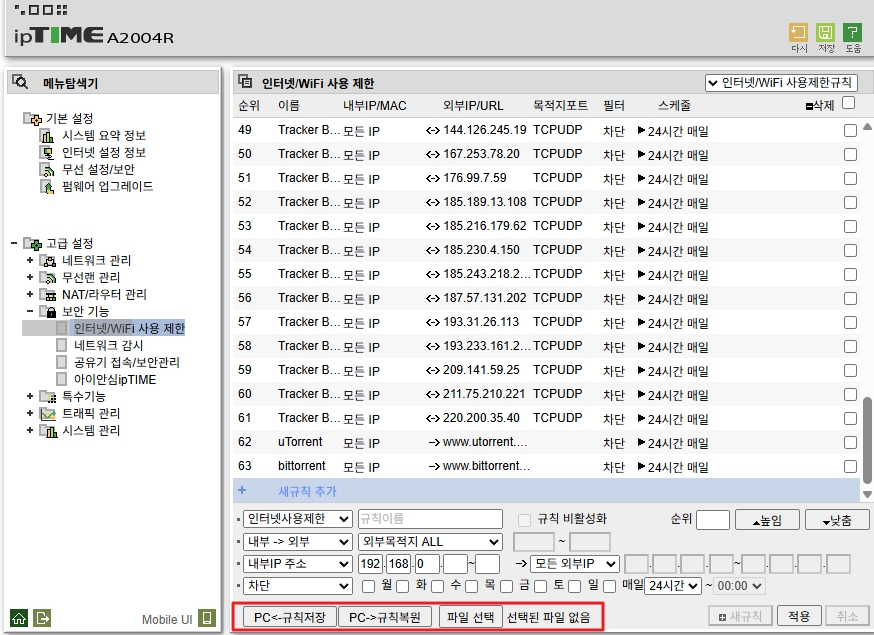Click the PC<-규칙저장 button

tap(289, 618)
